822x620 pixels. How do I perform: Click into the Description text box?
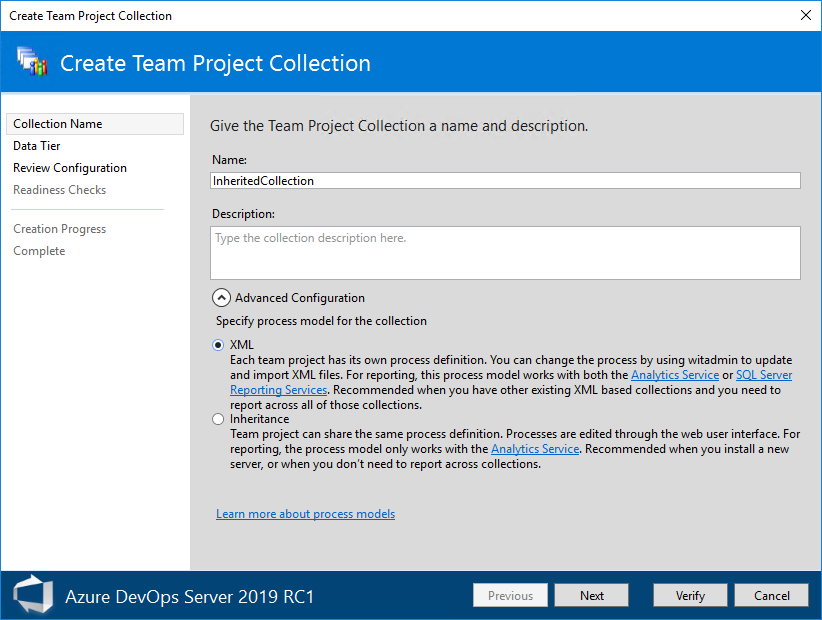pyautogui.click(x=505, y=252)
